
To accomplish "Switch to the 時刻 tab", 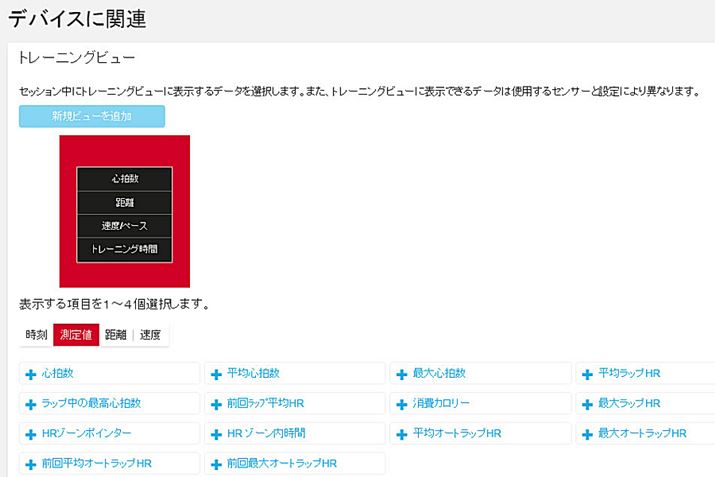I will (x=36, y=335).
